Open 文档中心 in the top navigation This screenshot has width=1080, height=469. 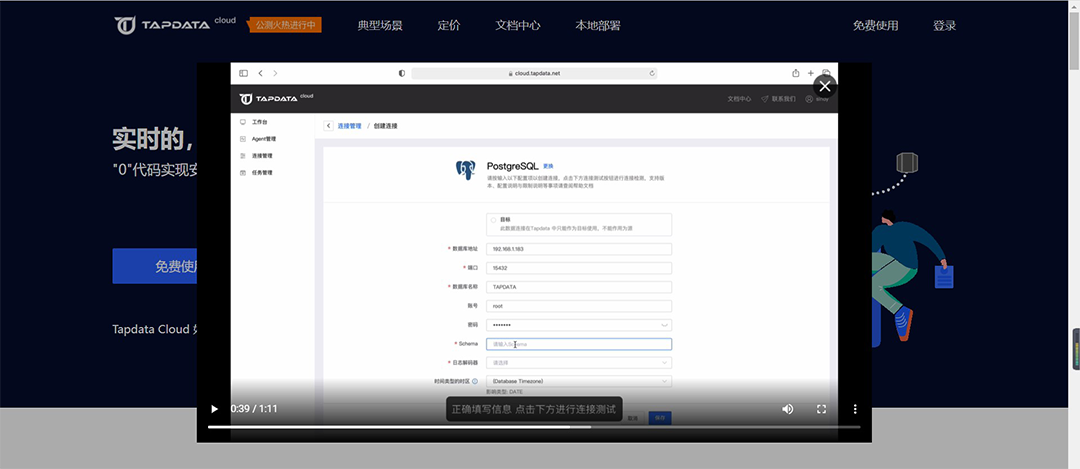pyautogui.click(x=517, y=25)
